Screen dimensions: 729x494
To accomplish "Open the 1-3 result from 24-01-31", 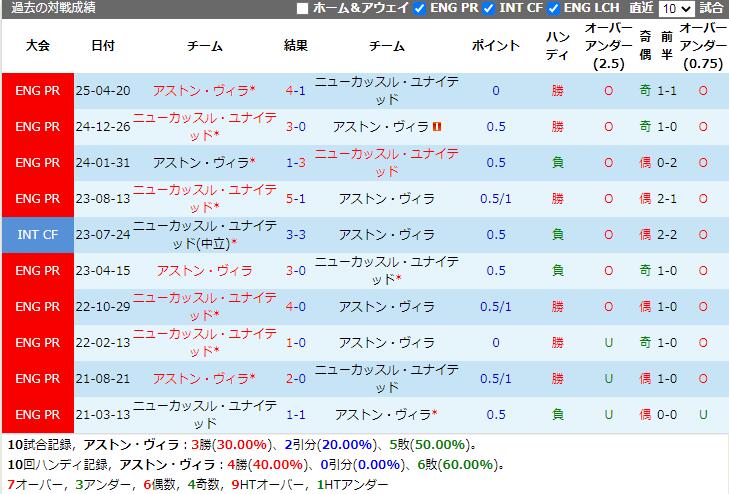I will [296, 163].
